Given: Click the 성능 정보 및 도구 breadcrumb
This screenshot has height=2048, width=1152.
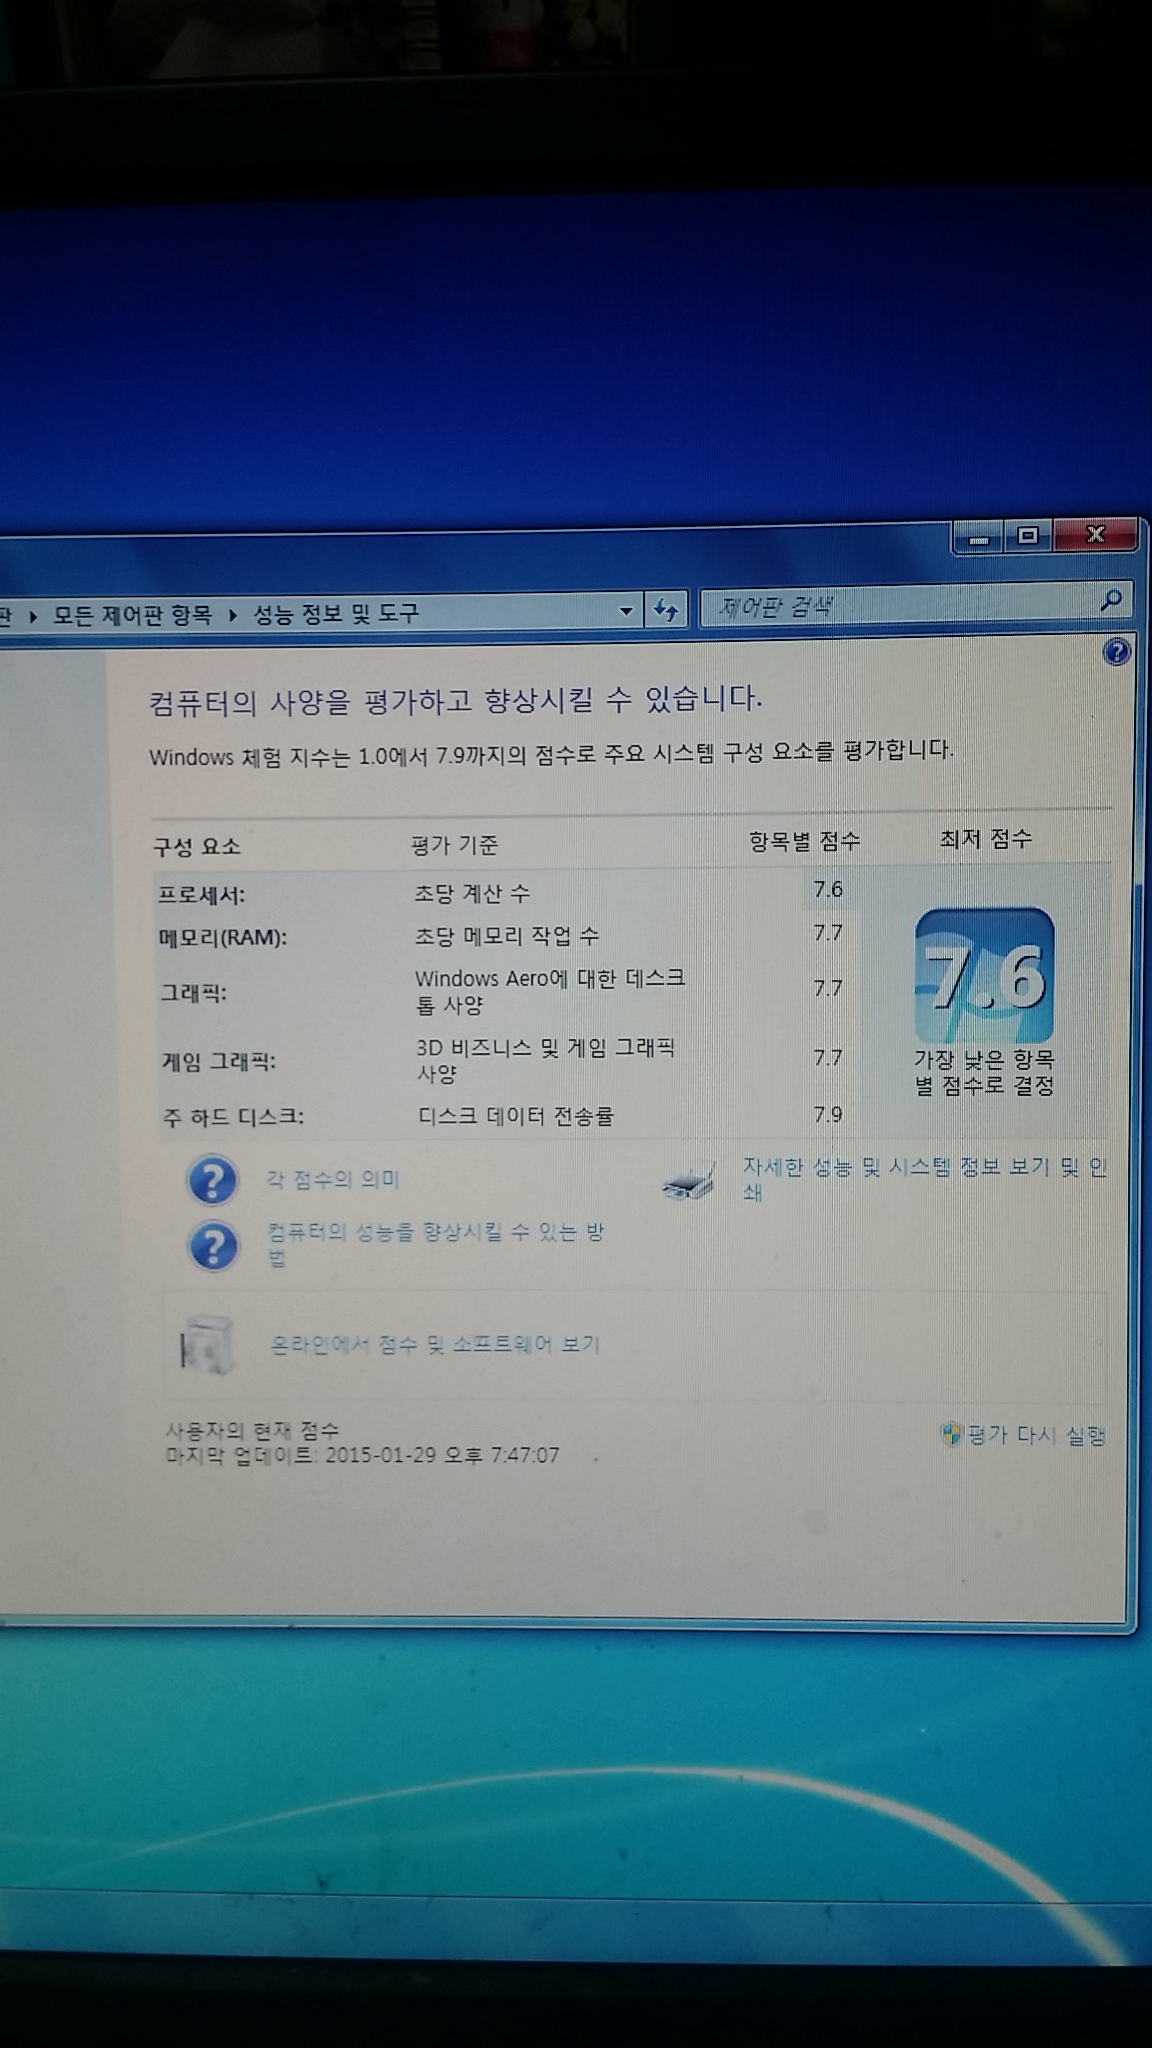Looking at the screenshot, I should [x=336, y=613].
